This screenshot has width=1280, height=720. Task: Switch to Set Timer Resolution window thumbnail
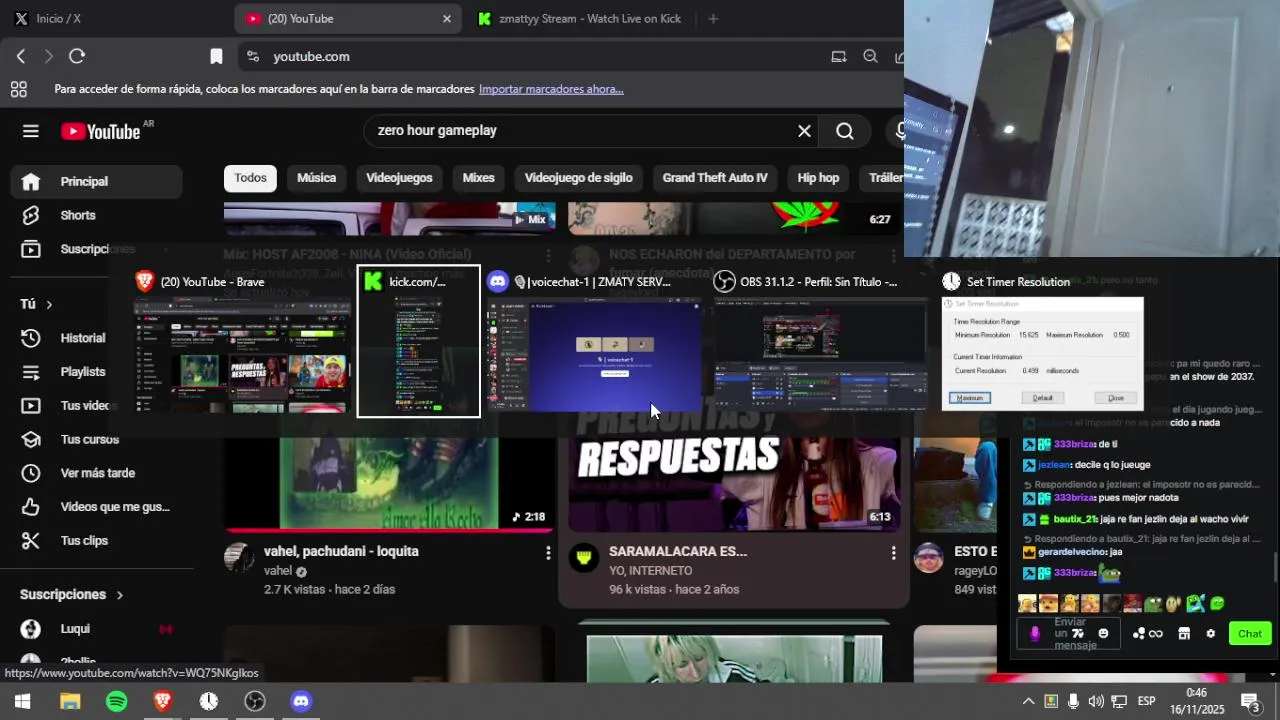point(1042,340)
